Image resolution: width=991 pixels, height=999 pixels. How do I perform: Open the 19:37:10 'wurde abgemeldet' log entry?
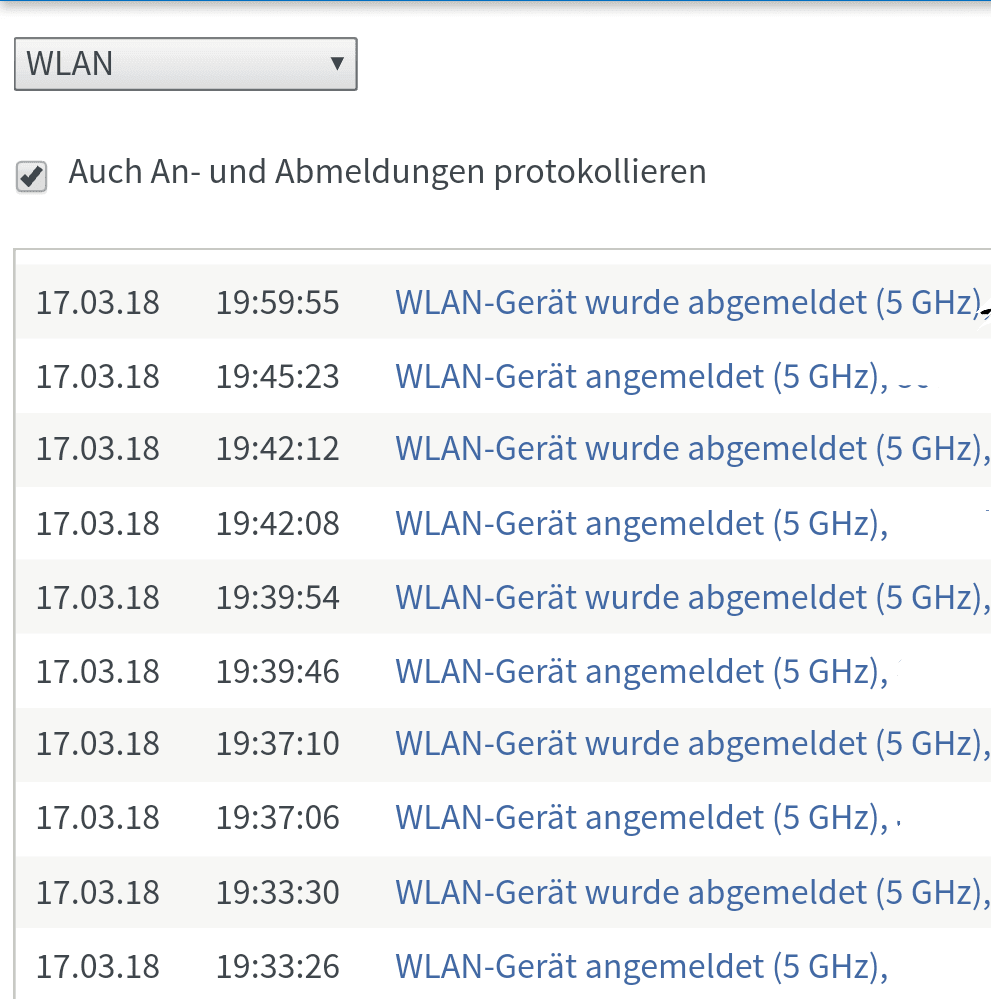693,744
